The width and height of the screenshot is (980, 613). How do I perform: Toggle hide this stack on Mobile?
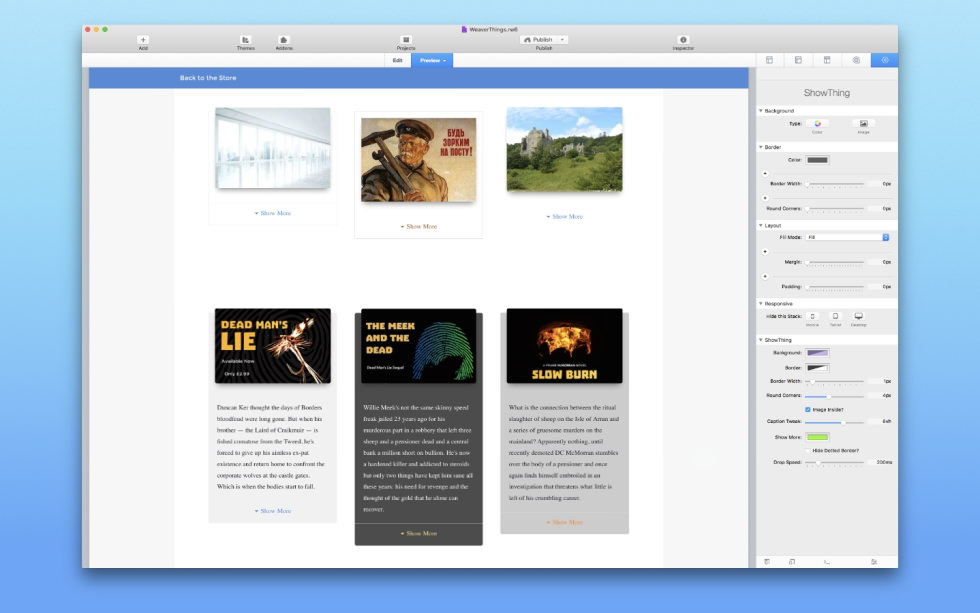pyautogui.click(x=812, y=316)
